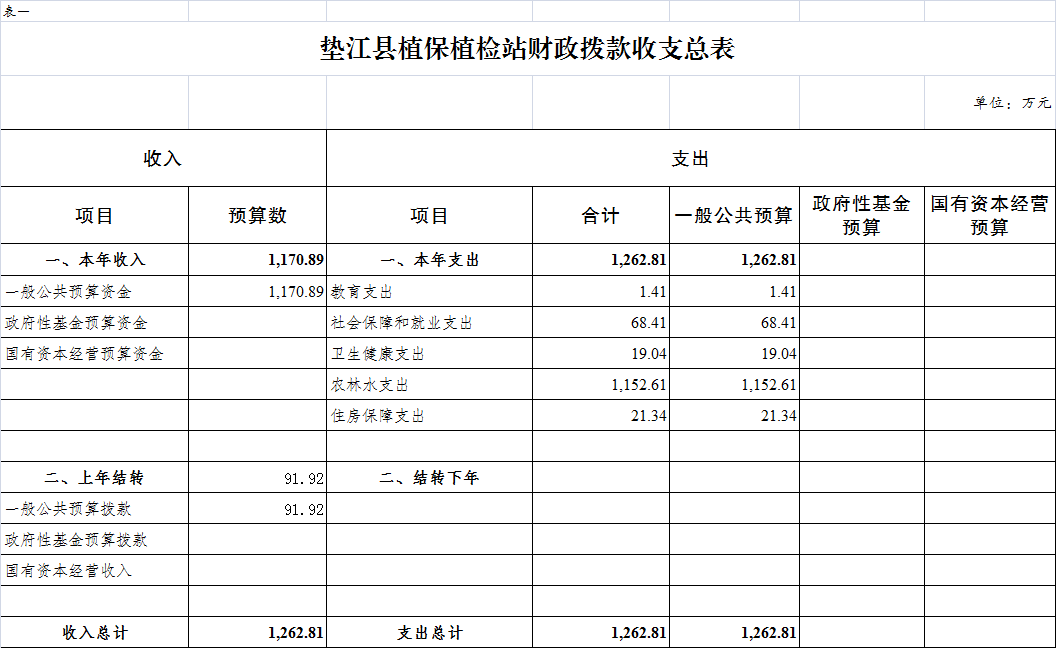Image resolution: width=1056 pixels, height=648 pixels.
Task: Click 1,170.89 in 一般公共预算资金 row
Action: click(x=296, y=292)
